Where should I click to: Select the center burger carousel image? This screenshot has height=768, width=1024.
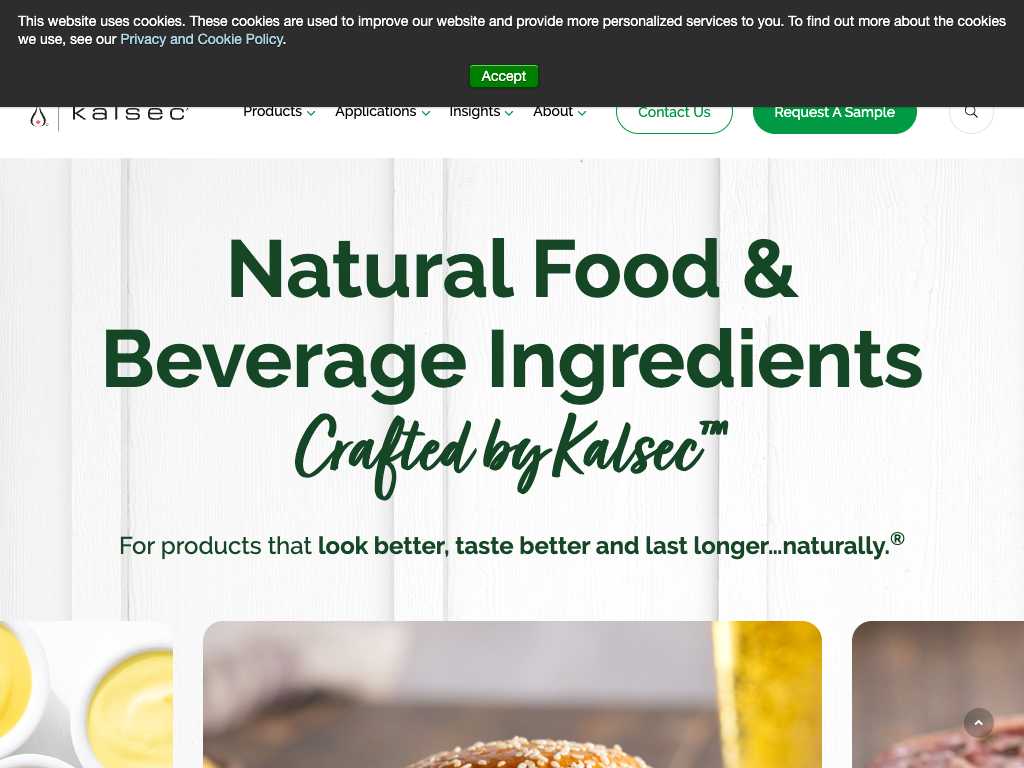[512, 694]
